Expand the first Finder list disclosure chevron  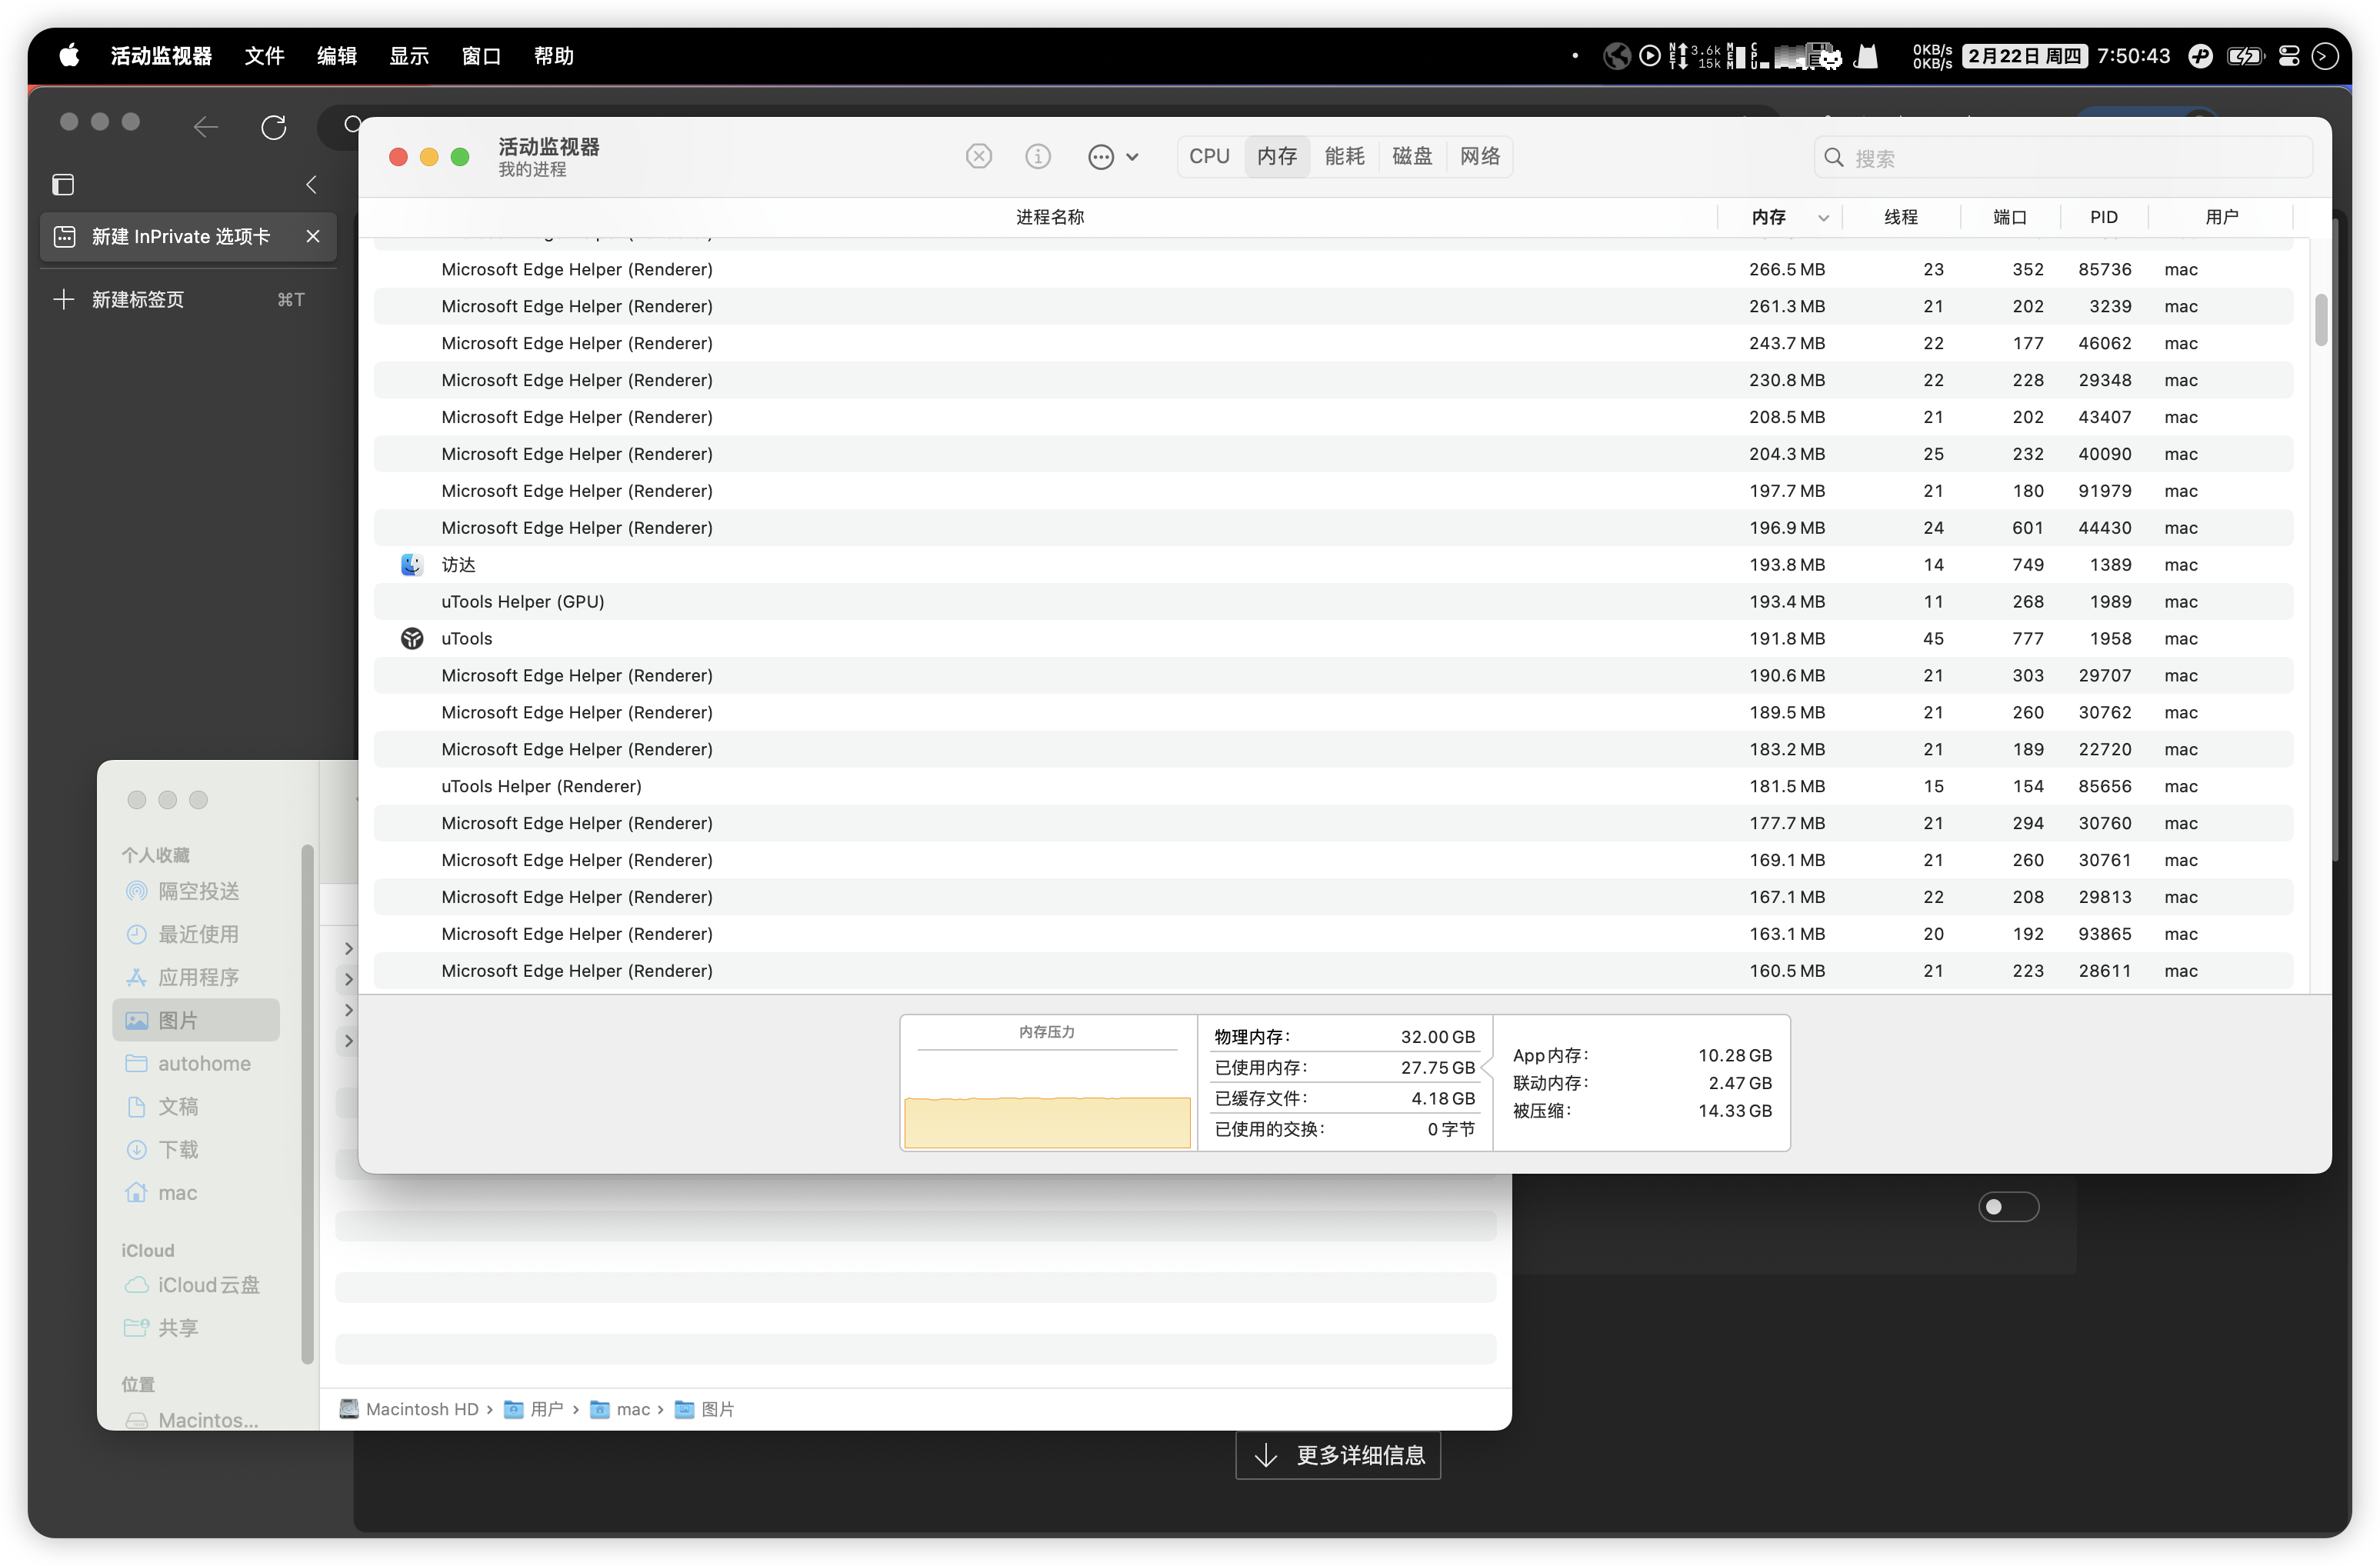[x=348, y=948]
